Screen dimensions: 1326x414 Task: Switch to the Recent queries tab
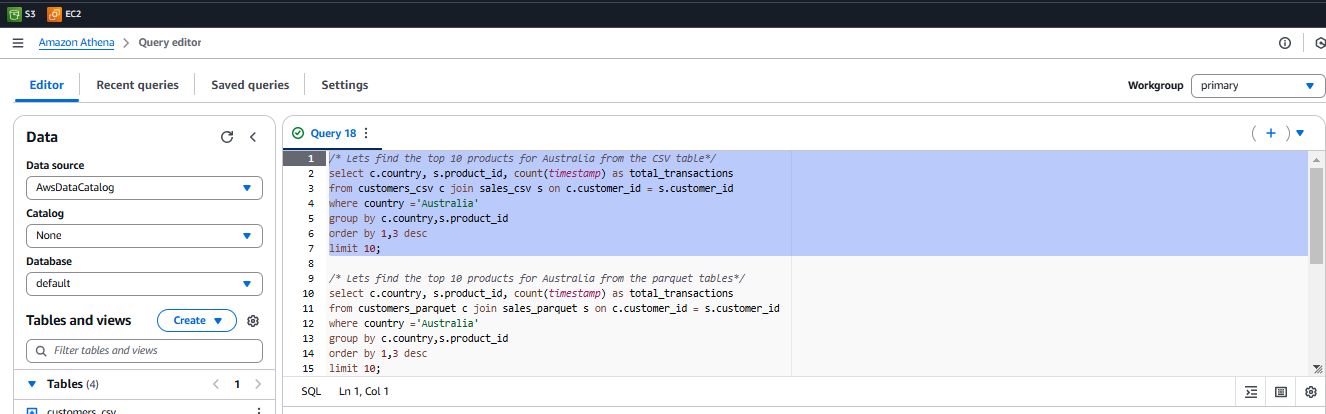(137, 86)
